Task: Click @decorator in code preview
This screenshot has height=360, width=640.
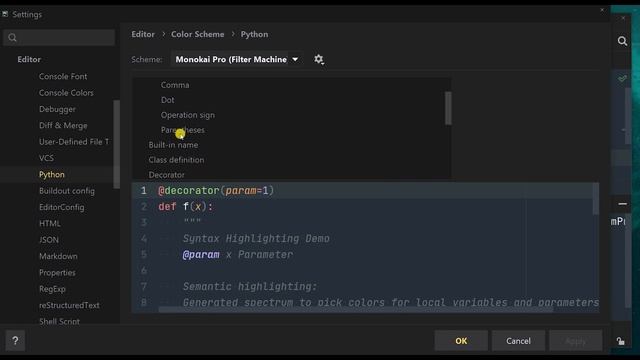Action: click(189, 191)
